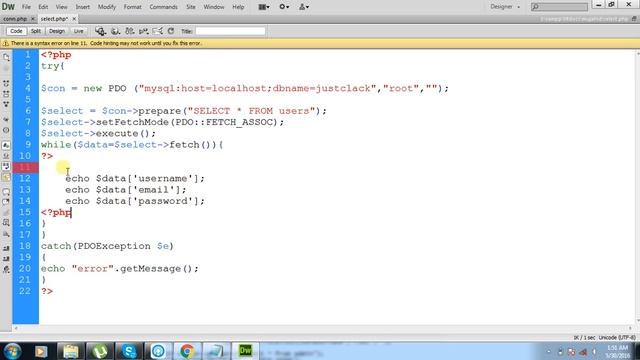Open the Windows Start menu
640x360 pixels.
coord(13,351)
